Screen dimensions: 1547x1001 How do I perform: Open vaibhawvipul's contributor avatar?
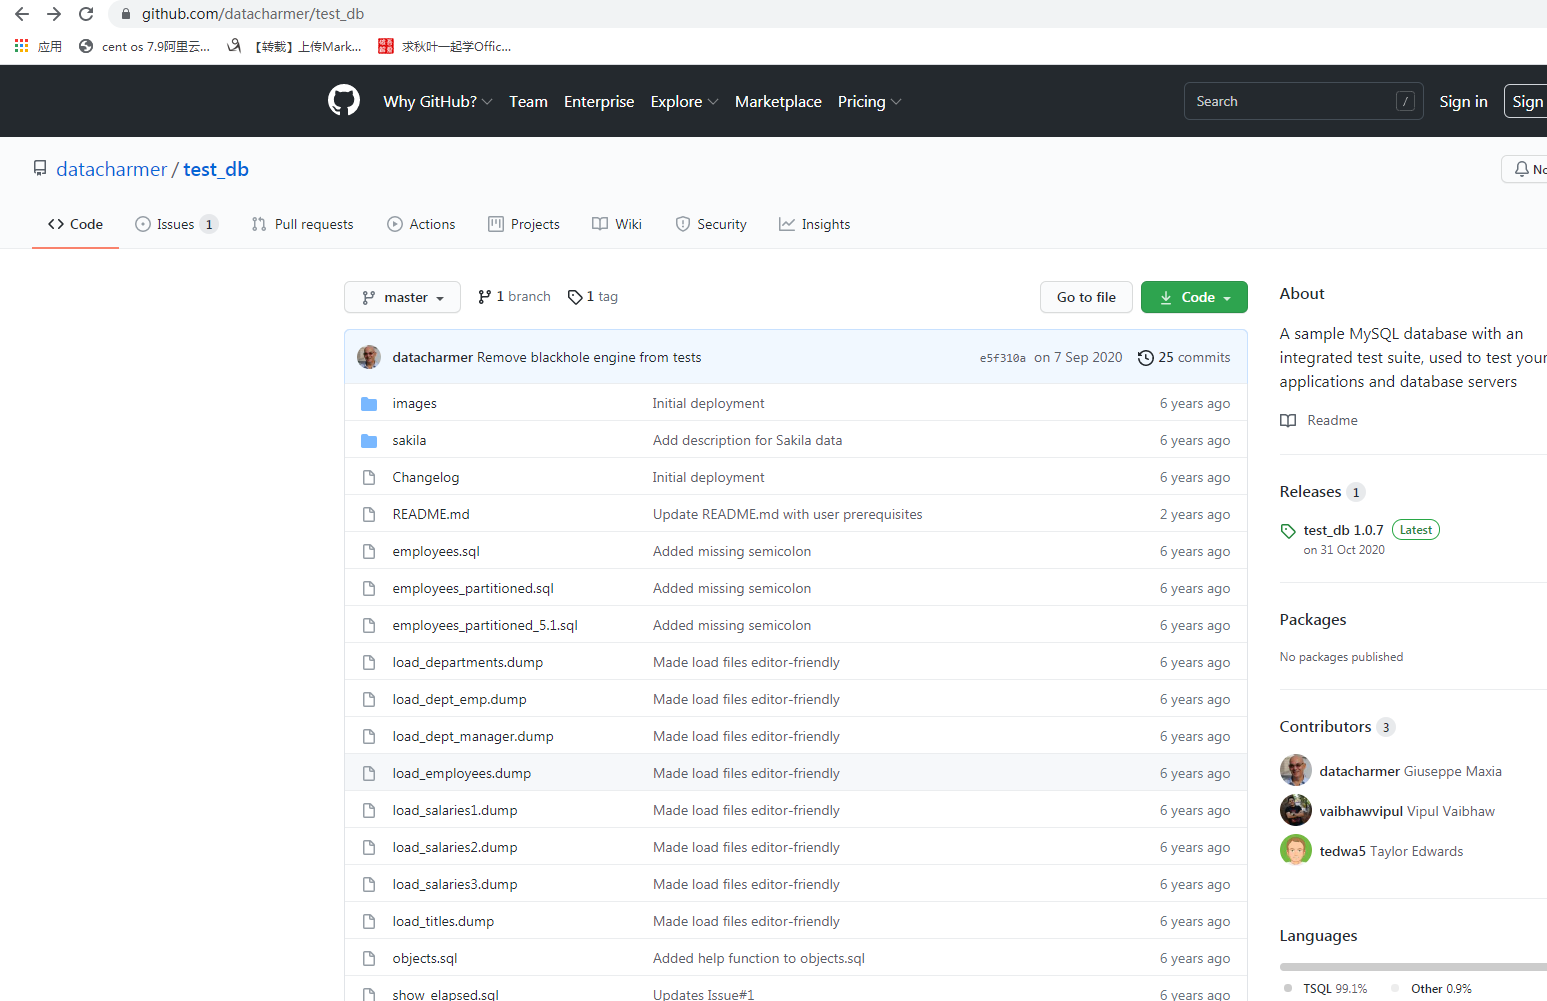pos(1296,810)
